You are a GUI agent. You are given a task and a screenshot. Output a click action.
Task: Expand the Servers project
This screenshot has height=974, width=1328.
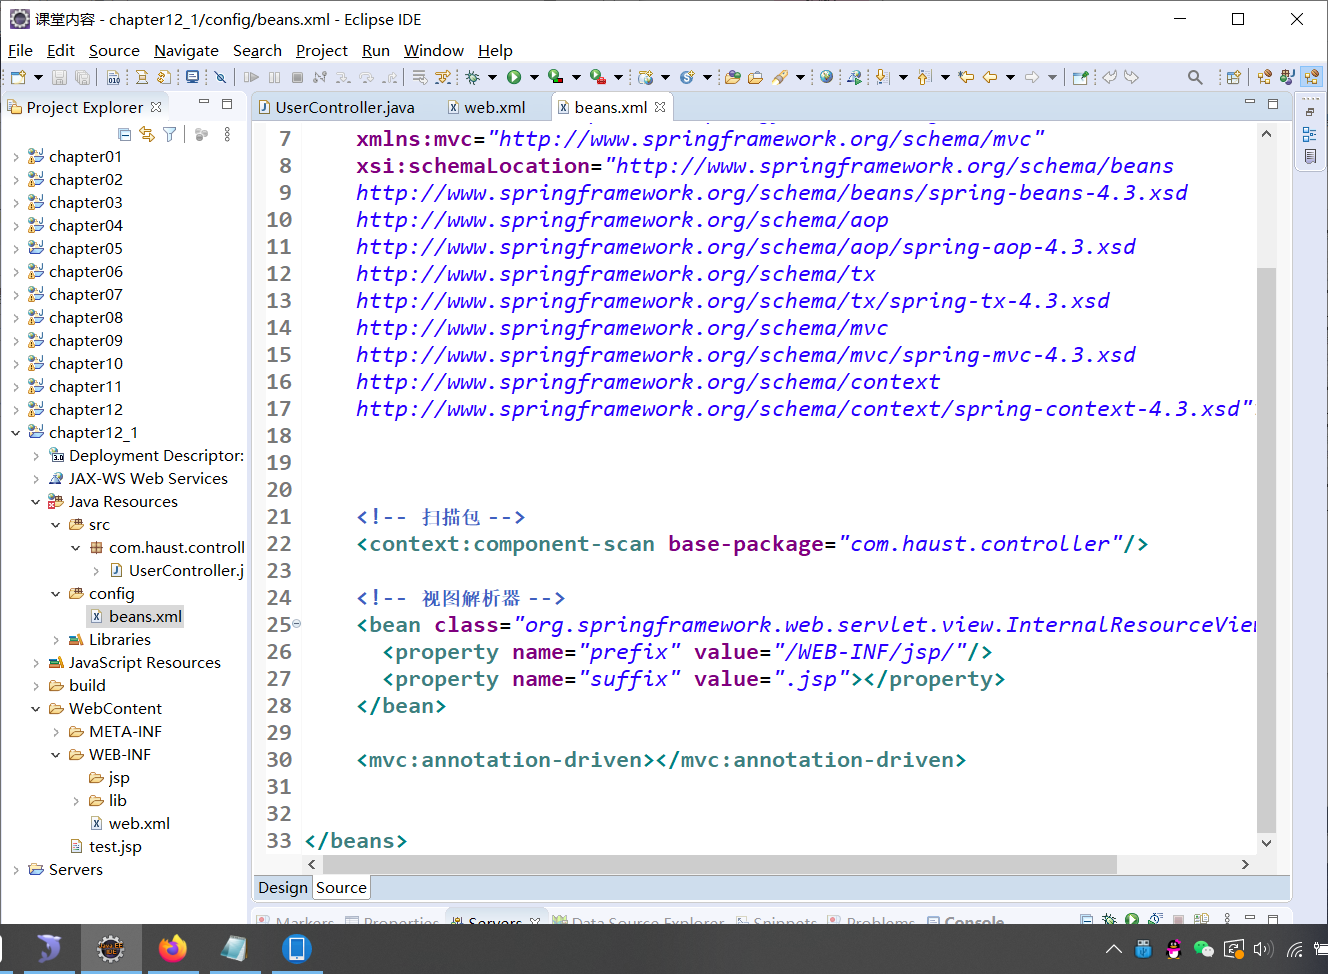click(x=15, y=870)
